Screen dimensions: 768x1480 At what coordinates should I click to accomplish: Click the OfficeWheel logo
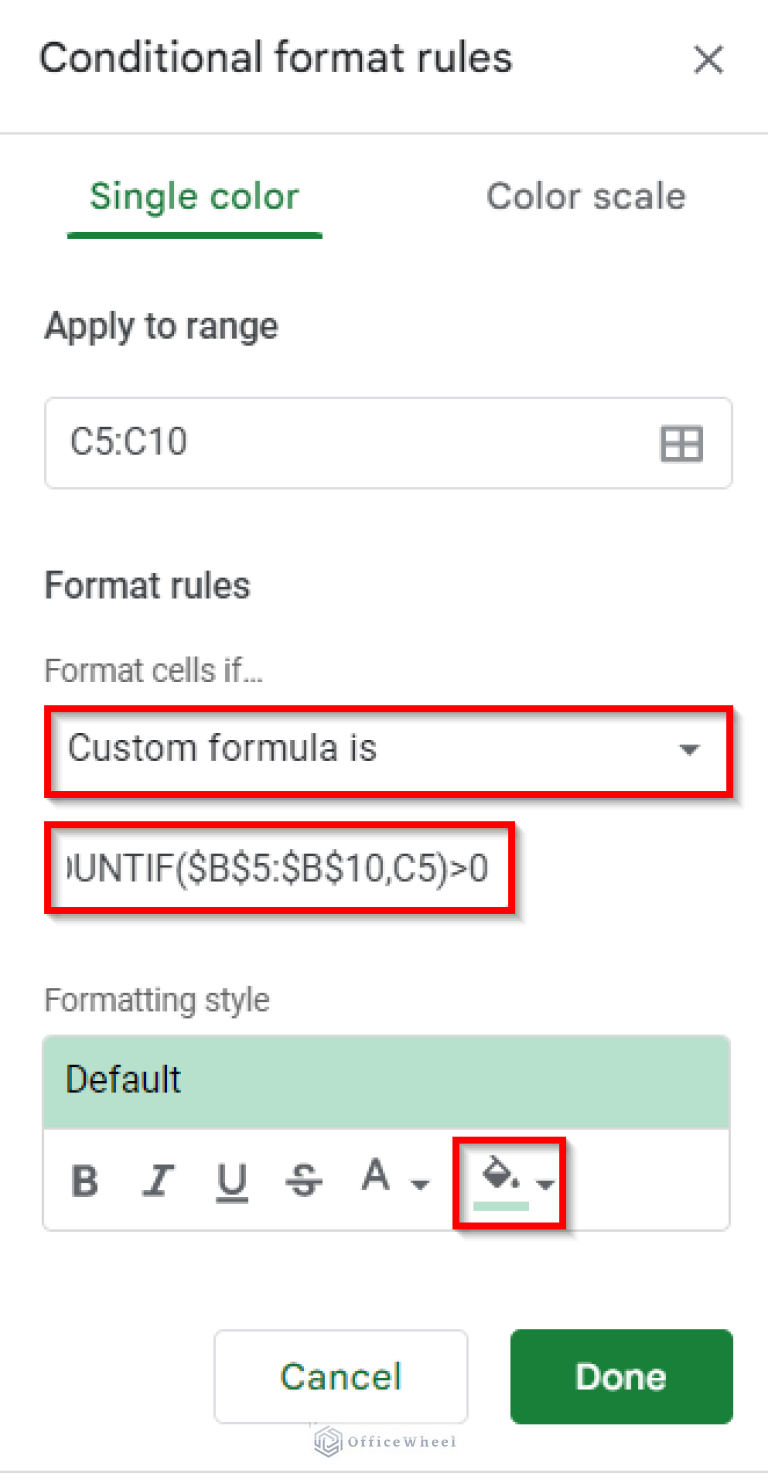(x=383, y=1441)
